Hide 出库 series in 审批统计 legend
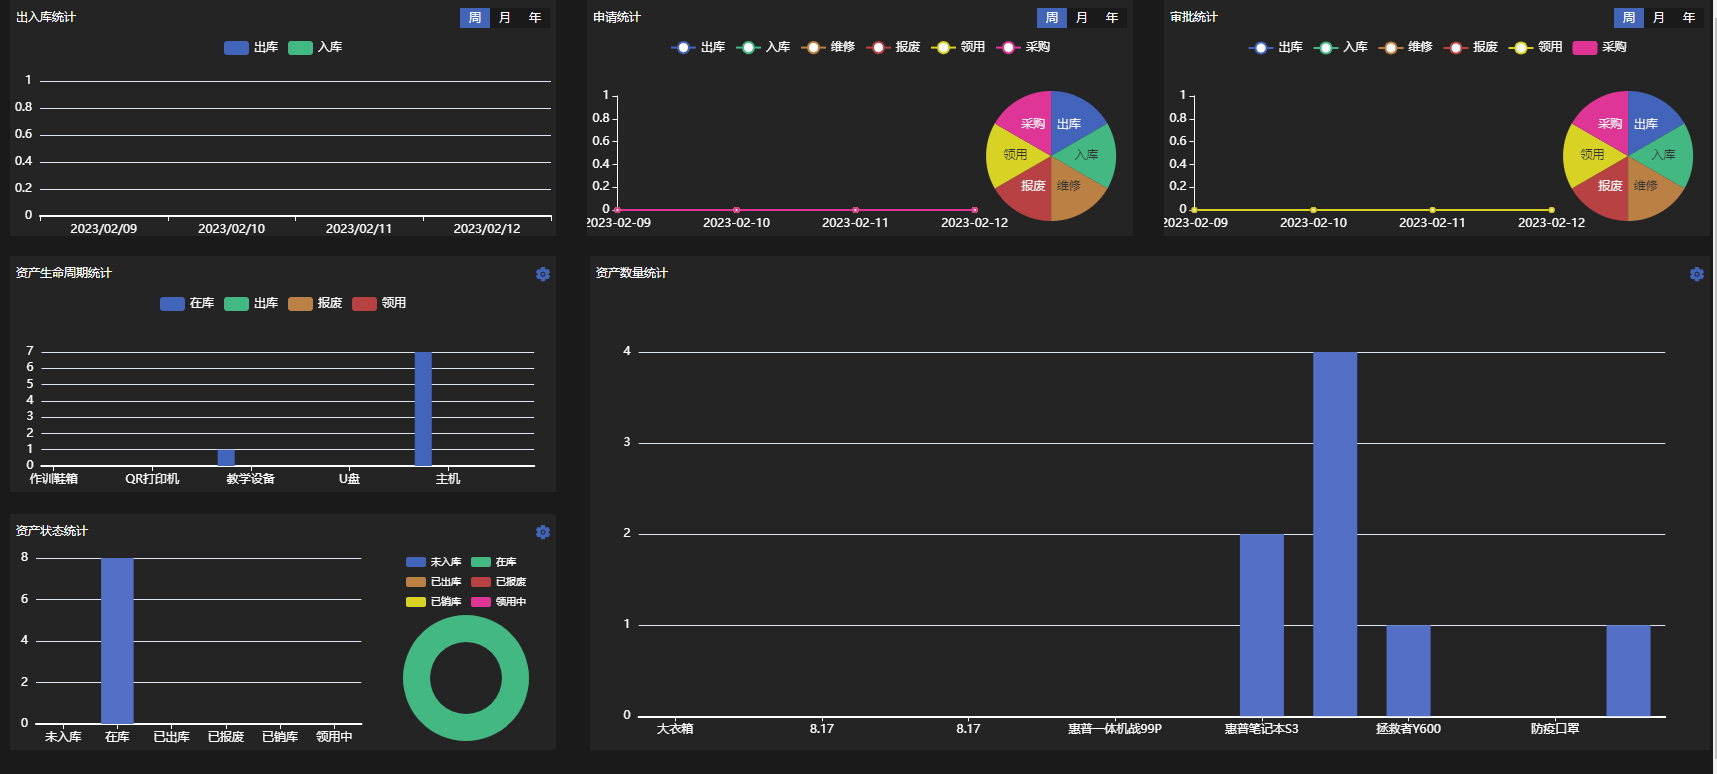Viewport: 1717px width, 774px height. [1275, 47]
